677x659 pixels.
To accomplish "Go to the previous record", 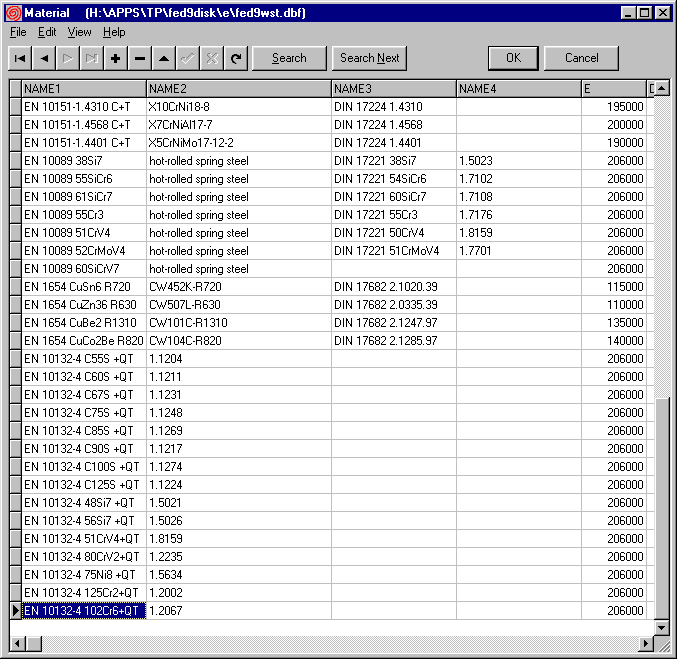I will point(44,58).
